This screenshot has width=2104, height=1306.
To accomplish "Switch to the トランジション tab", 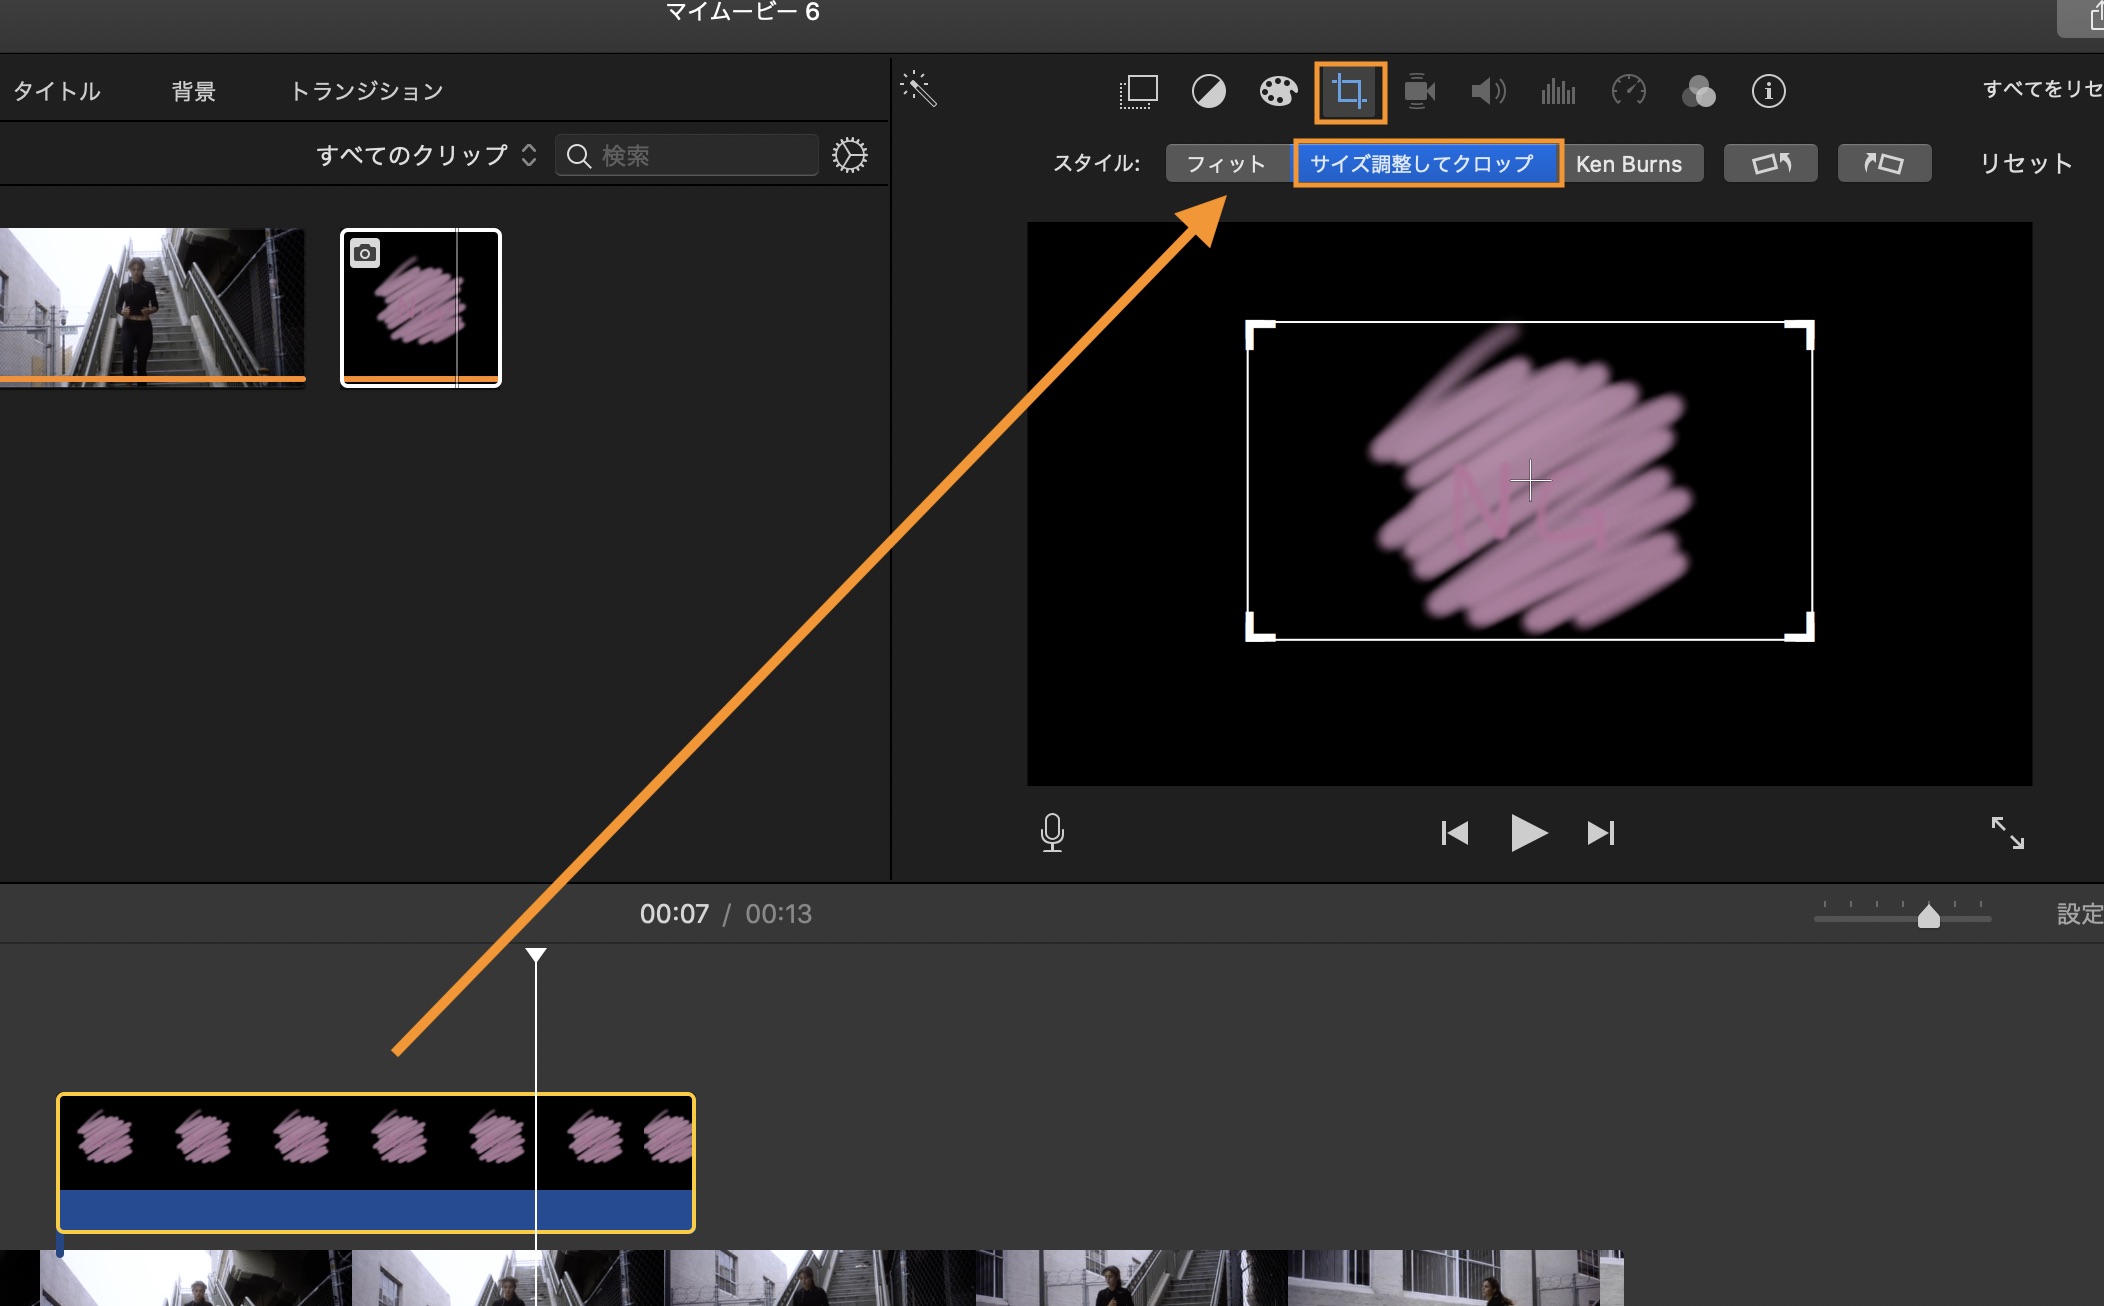I will pos(367,91).
